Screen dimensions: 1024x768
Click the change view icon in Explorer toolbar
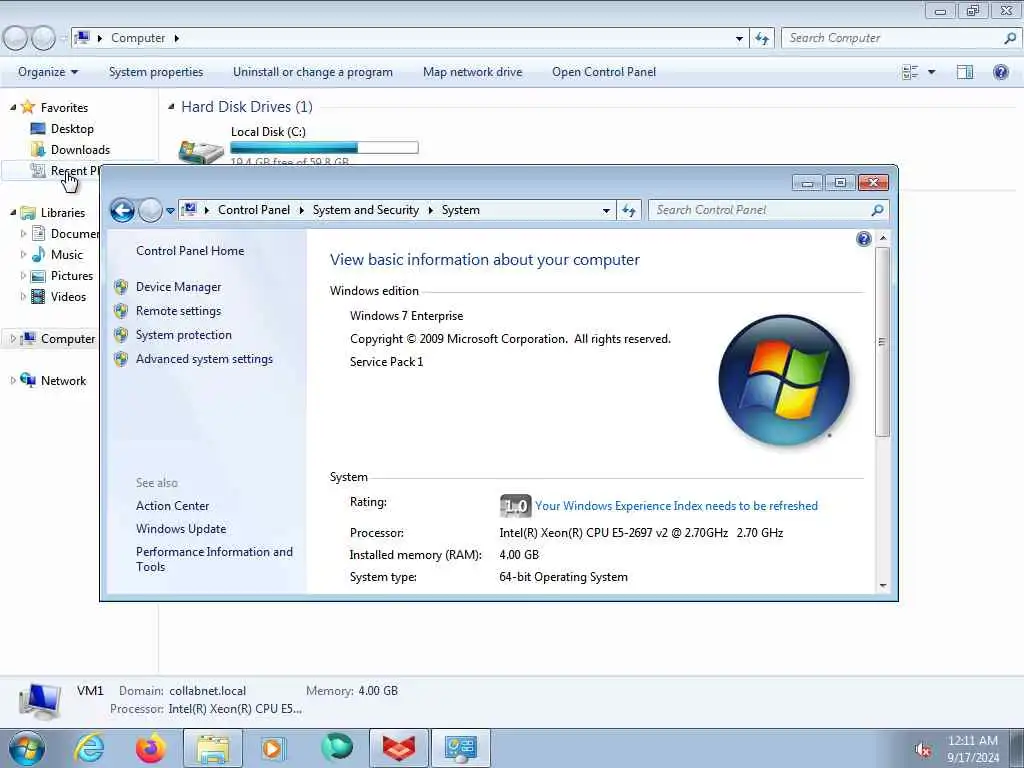tap(910, 72)
